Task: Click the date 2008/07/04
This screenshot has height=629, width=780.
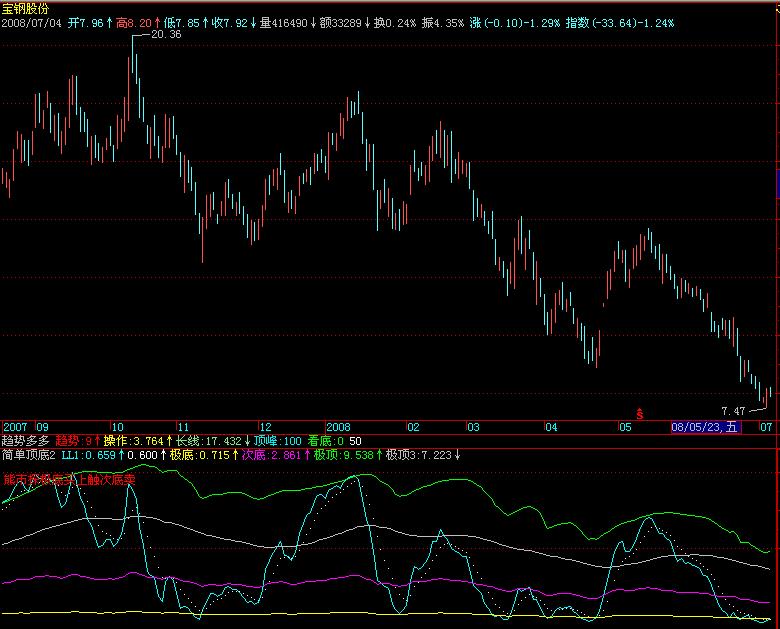Action: pyautogui.click(x=32, y=23)
